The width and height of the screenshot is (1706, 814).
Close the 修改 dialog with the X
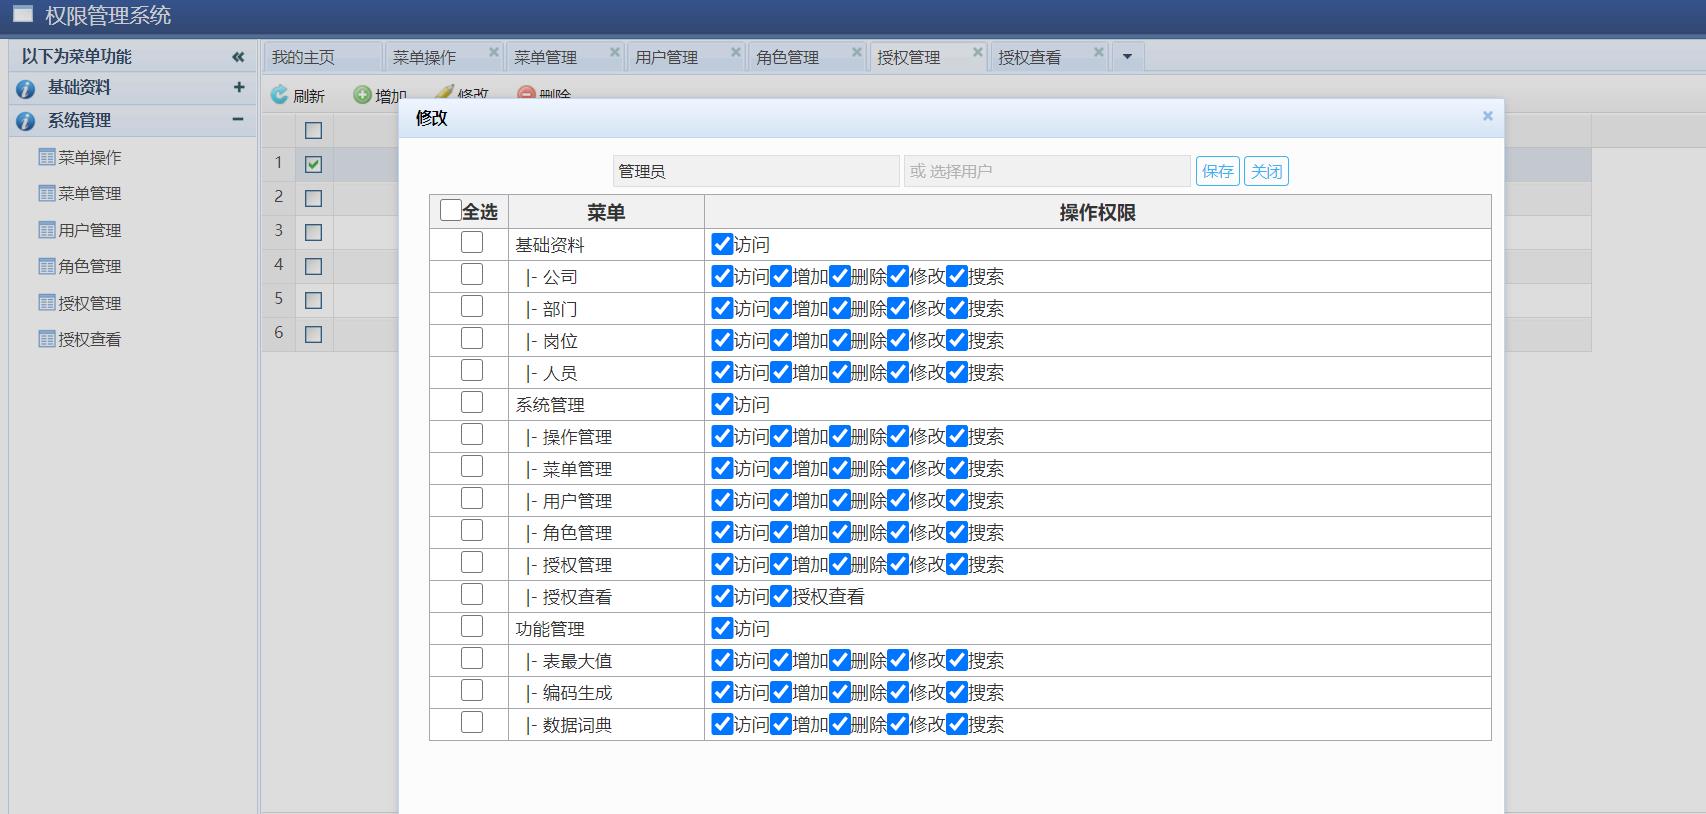(1487, 116)
